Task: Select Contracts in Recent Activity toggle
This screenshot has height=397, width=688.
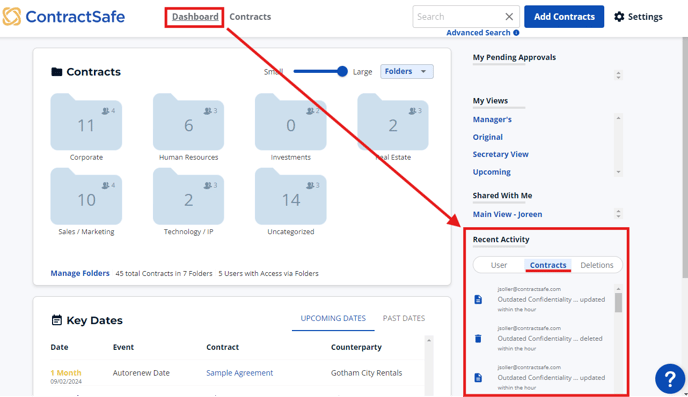Action: point(548,265)
